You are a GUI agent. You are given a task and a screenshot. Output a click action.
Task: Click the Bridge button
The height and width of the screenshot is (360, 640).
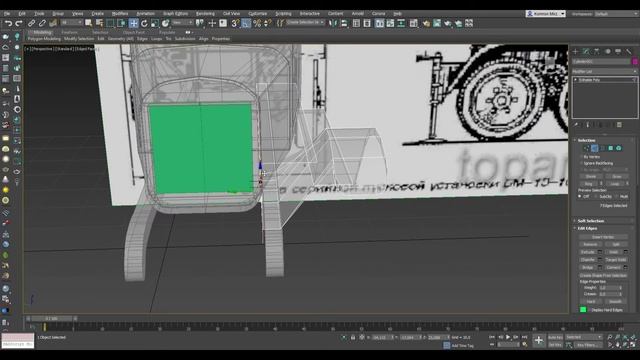588,268
